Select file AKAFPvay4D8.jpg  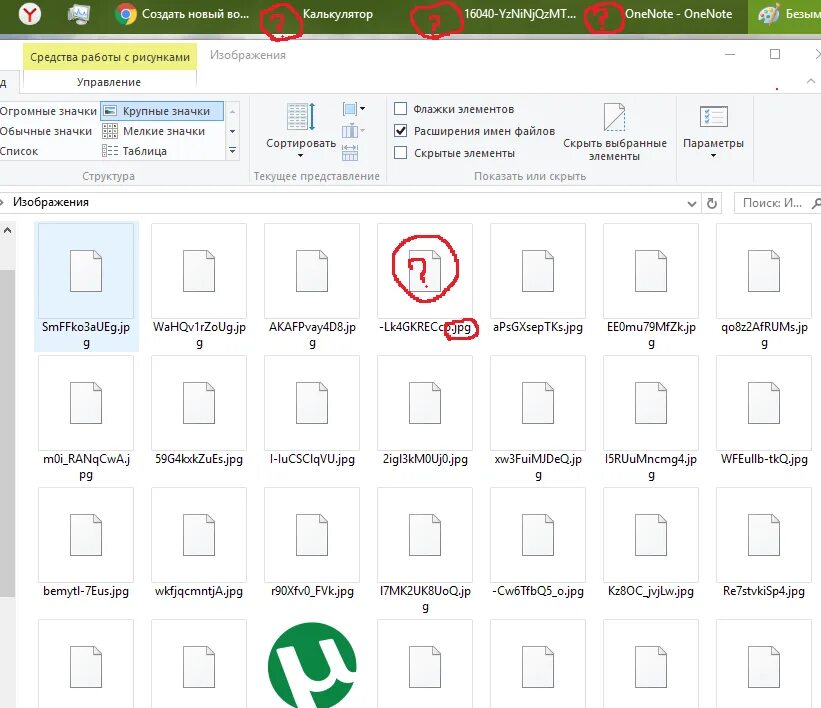(x=312, y=286)
